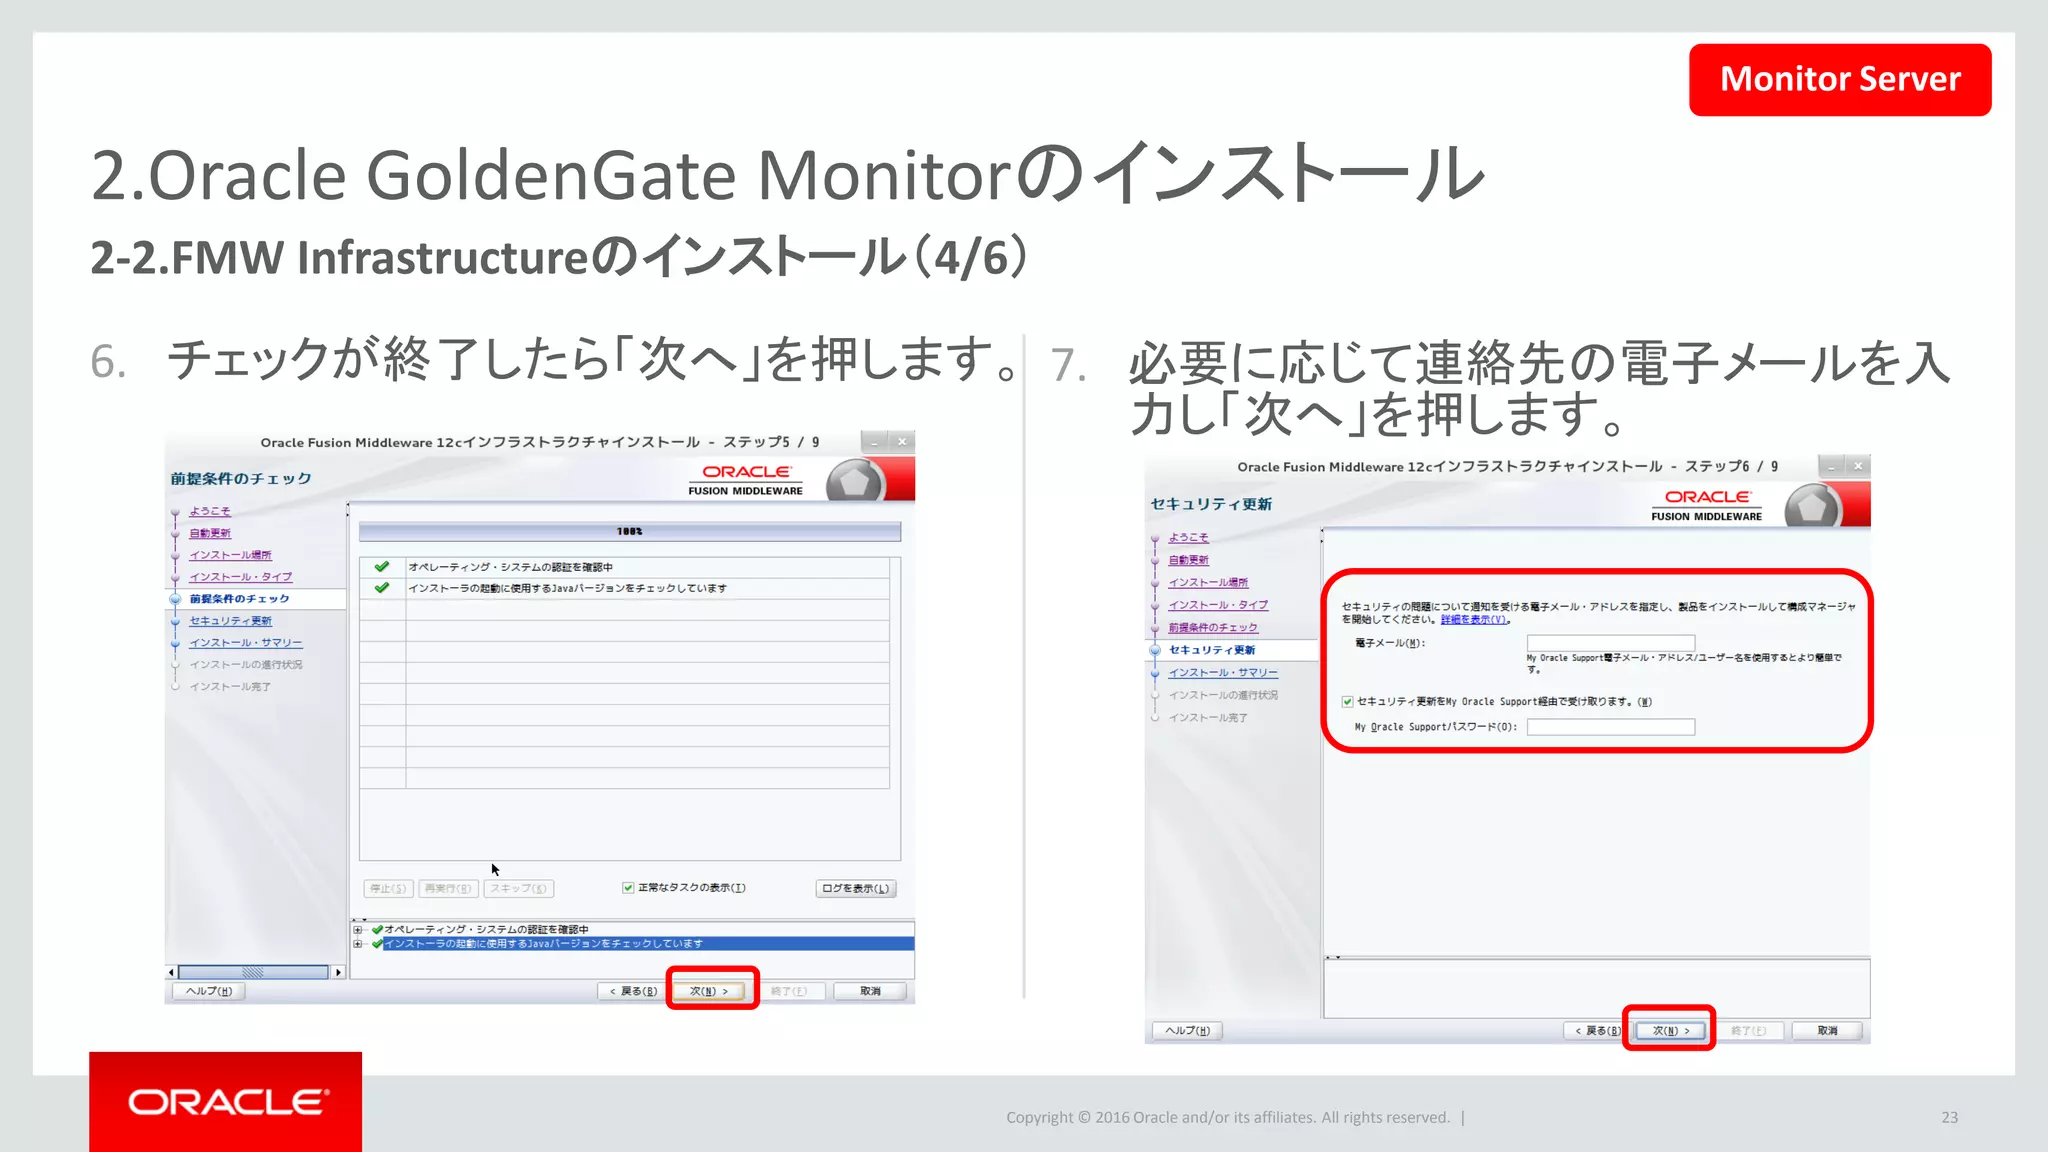Image resolution: width=2048 pixels, height=1152 pixels.
Task: Go to ようこそ step in step 6 window
Action: 1188,538
